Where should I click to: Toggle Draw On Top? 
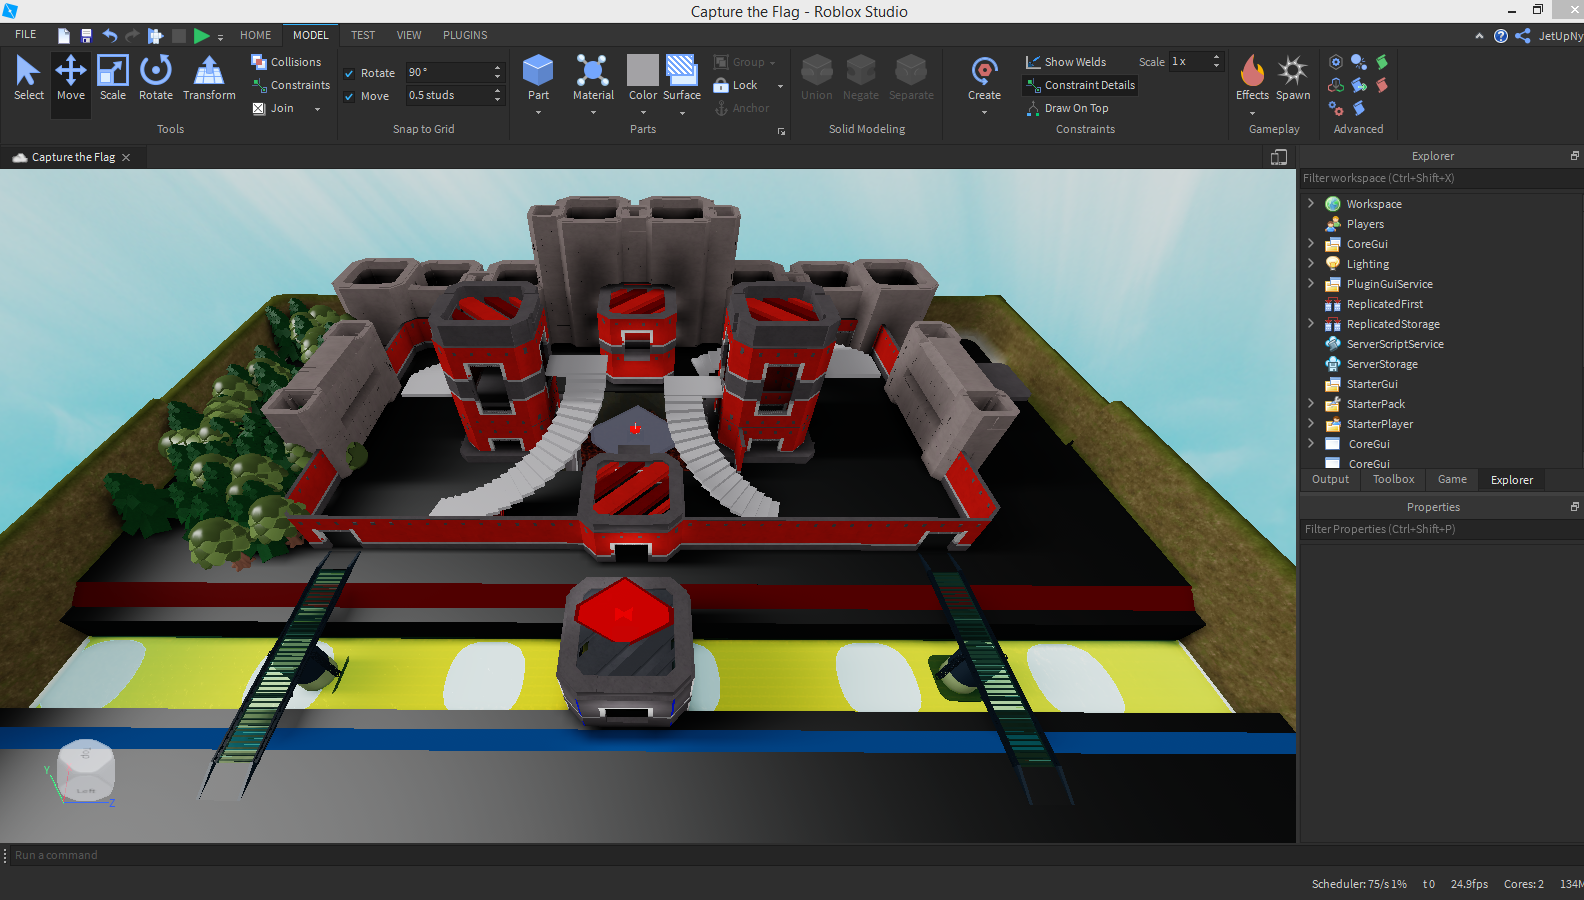pyautogui.click(x=1067, y=108)
